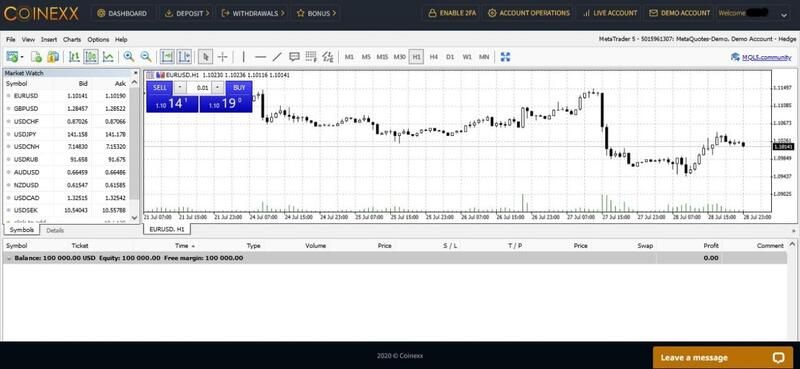Toggle chart shift icon

click(x=184, y=57)
